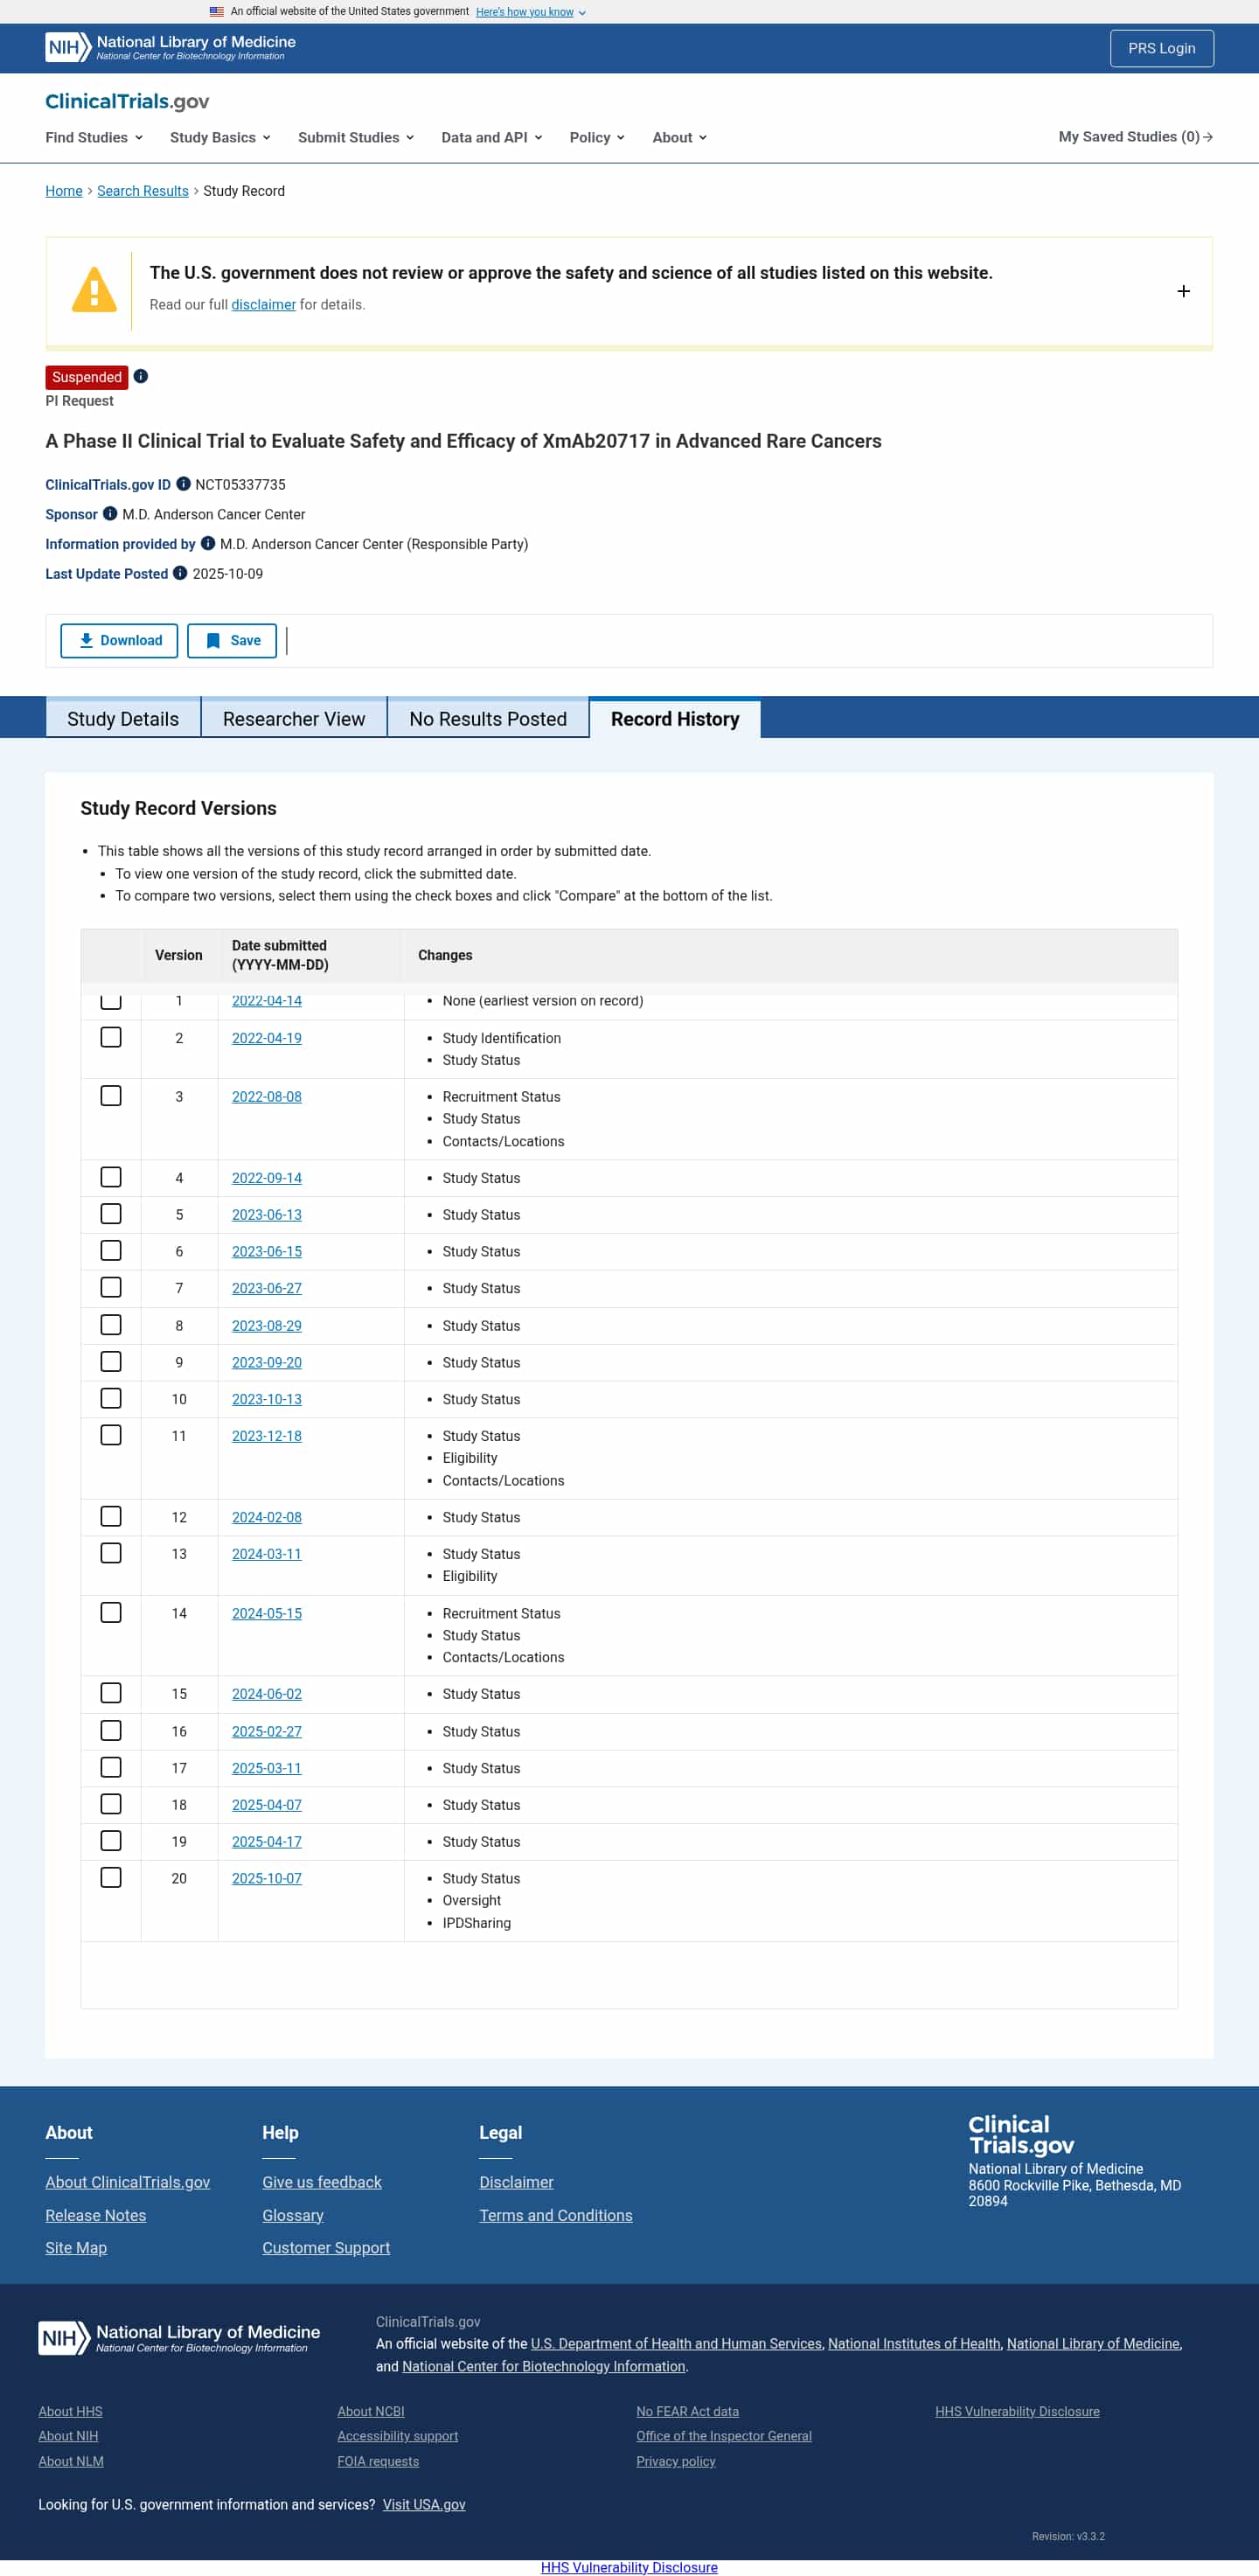Check the box for version 2
This screenshot has height=2576, width=1259.
111,1038
